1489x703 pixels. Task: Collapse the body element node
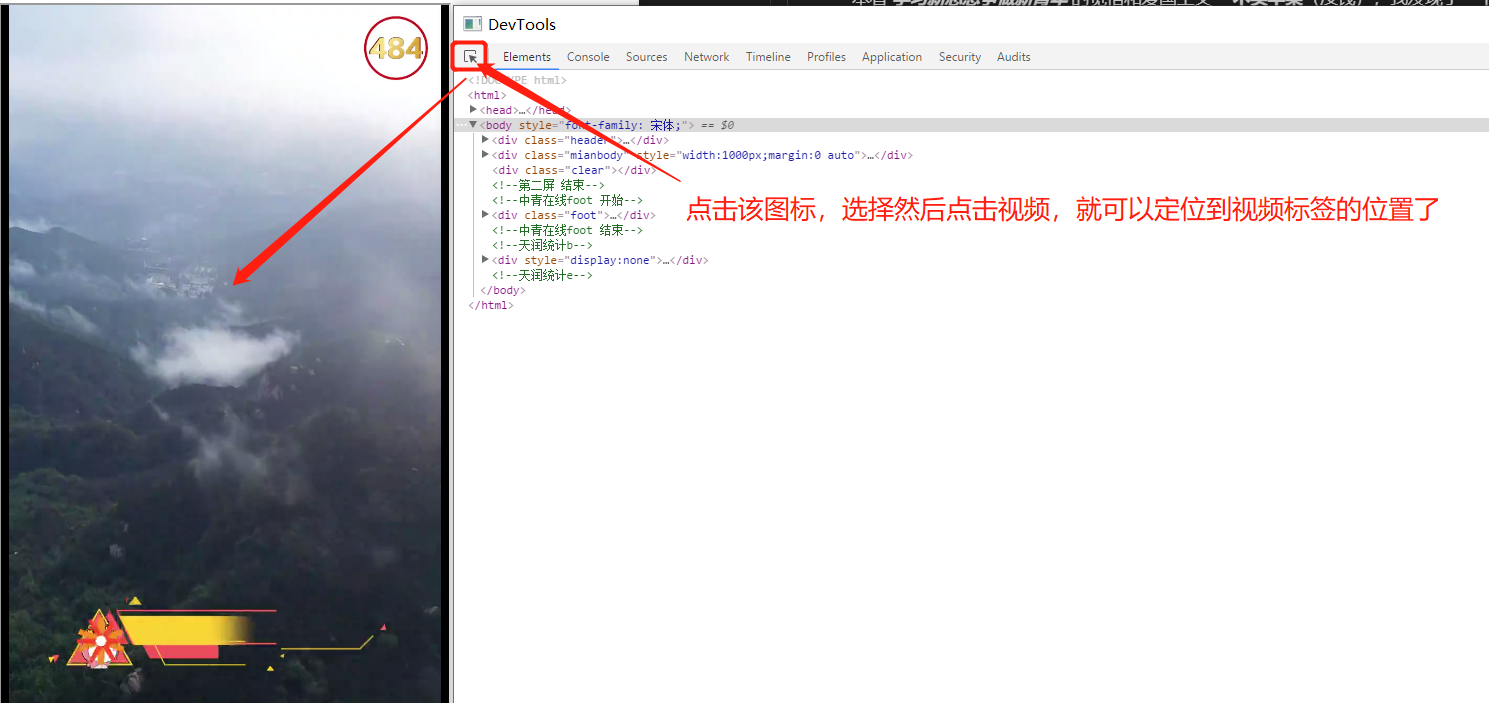474,125
